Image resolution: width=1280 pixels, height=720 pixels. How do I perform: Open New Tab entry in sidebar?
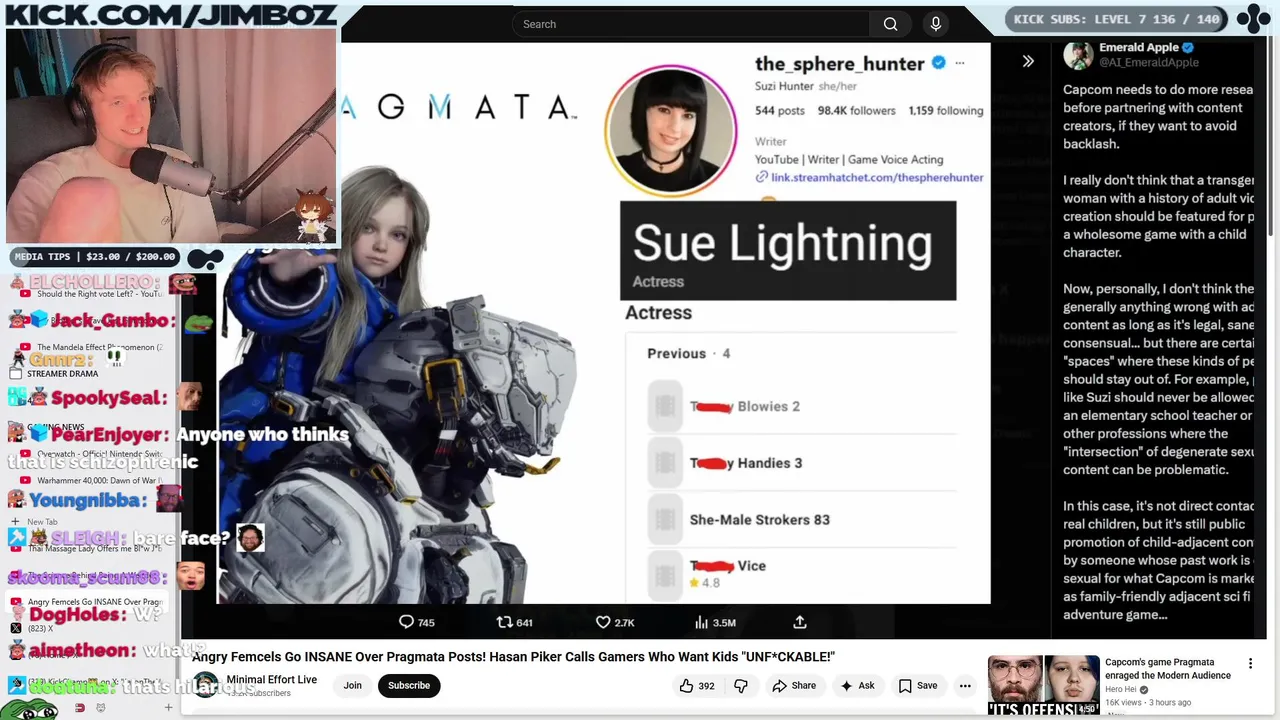90,522
